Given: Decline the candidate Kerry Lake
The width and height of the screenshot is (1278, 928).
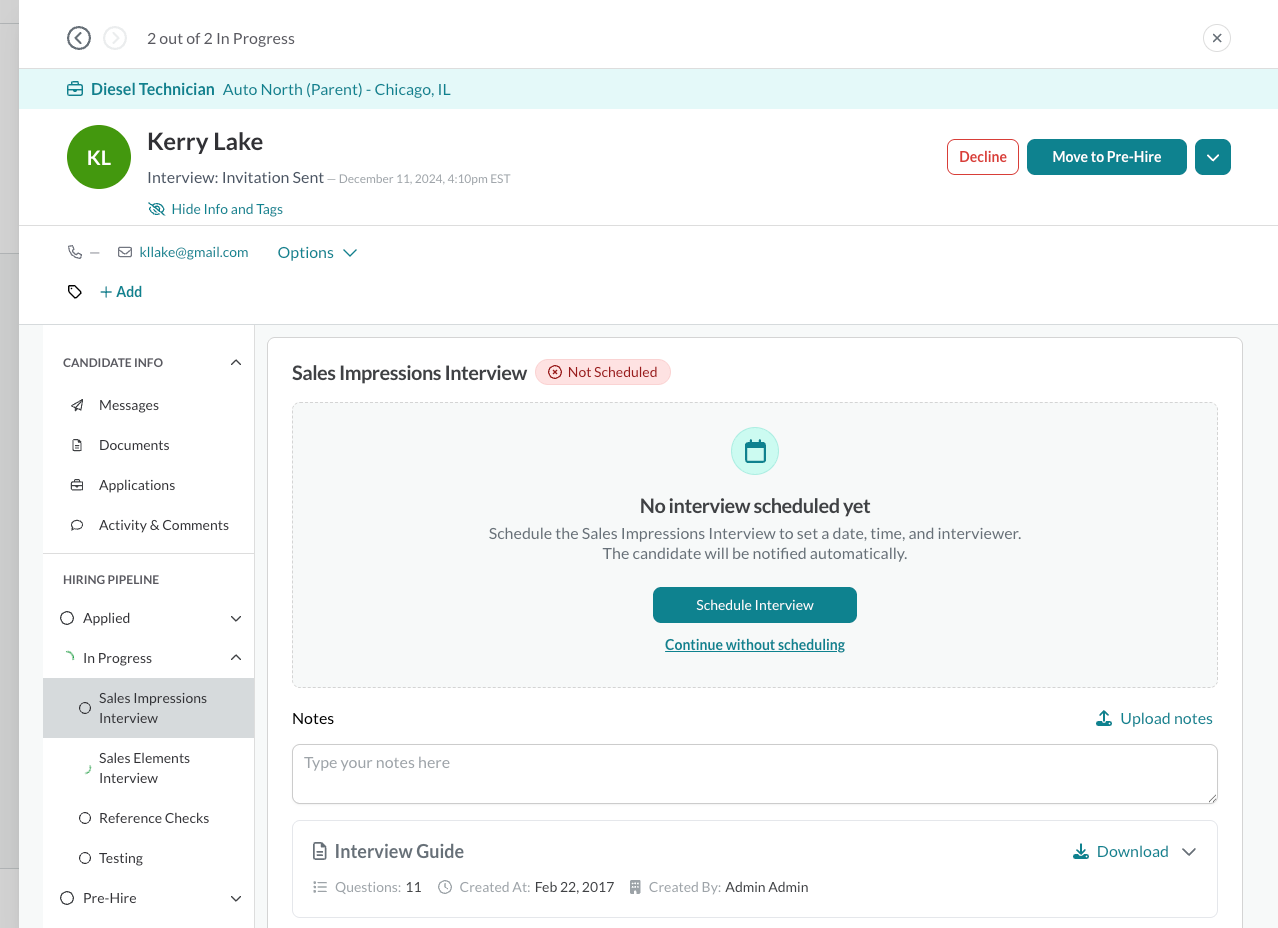Looking at the screenshot, I should [983, 157].
